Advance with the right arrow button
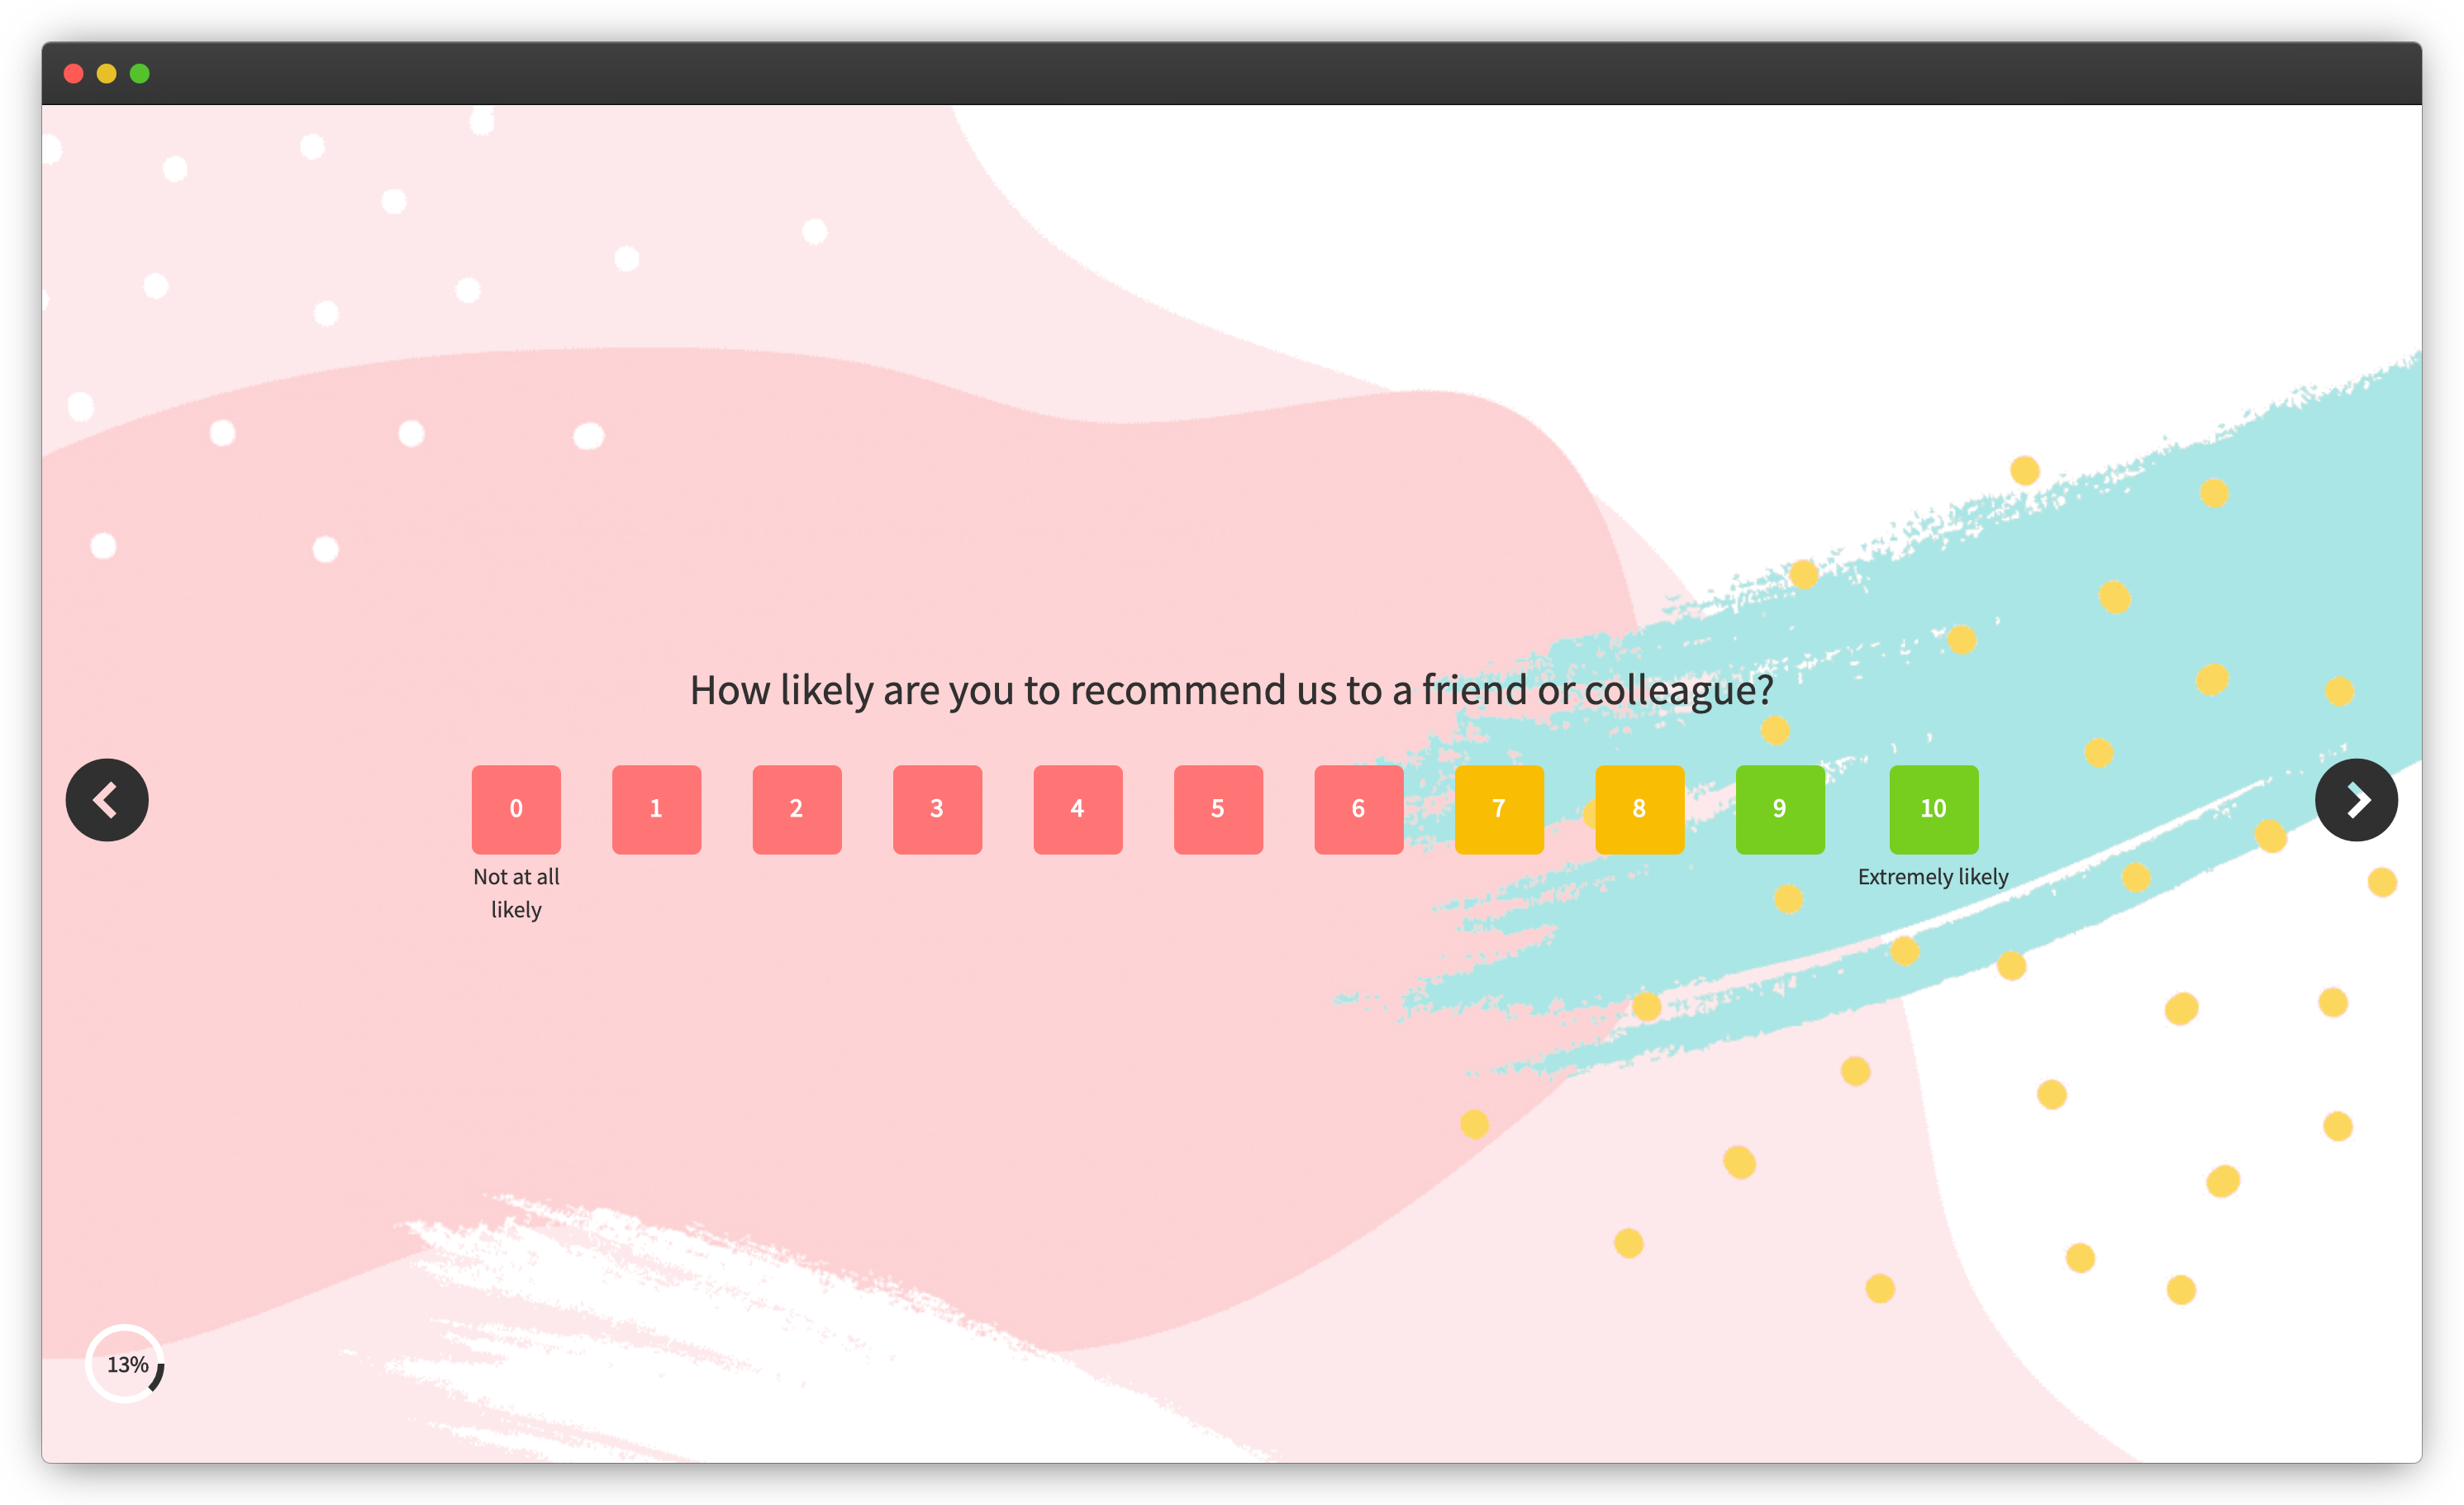The height and width of the screenshot is (1505, 2464). 2356,800
